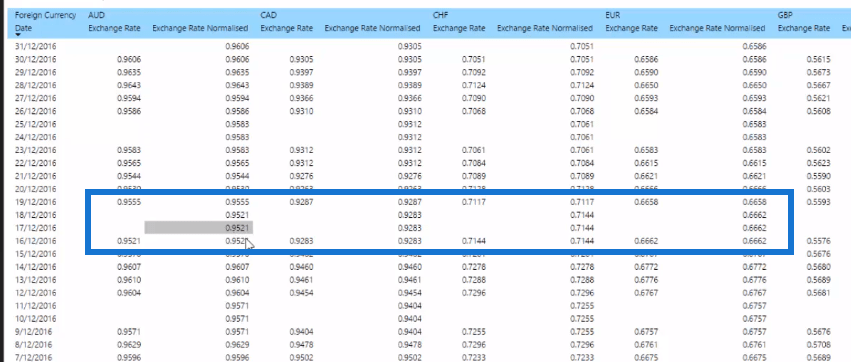Click CHF Normalised value 0.7061 on 25/12/2016 row

pyautogui.click(x=582, y=124)
